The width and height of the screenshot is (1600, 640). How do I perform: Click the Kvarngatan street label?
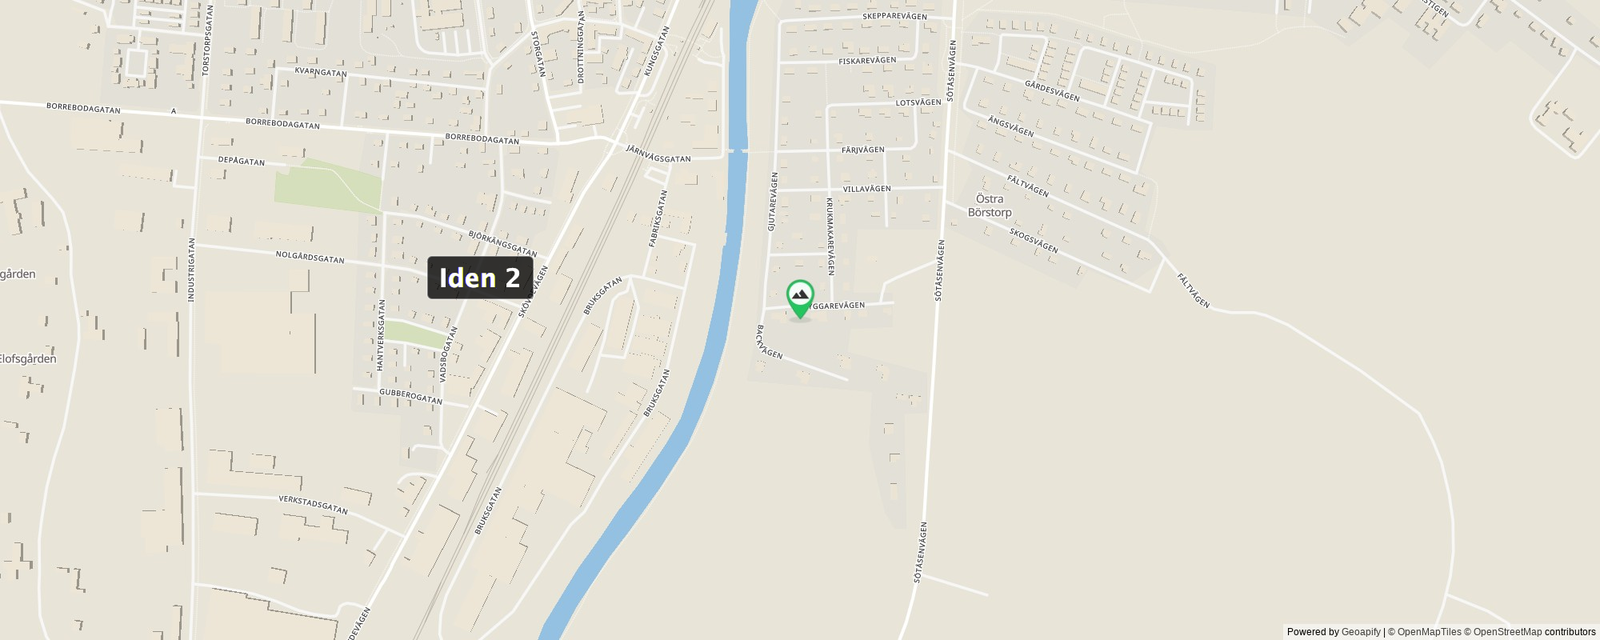tap(321, 72)
